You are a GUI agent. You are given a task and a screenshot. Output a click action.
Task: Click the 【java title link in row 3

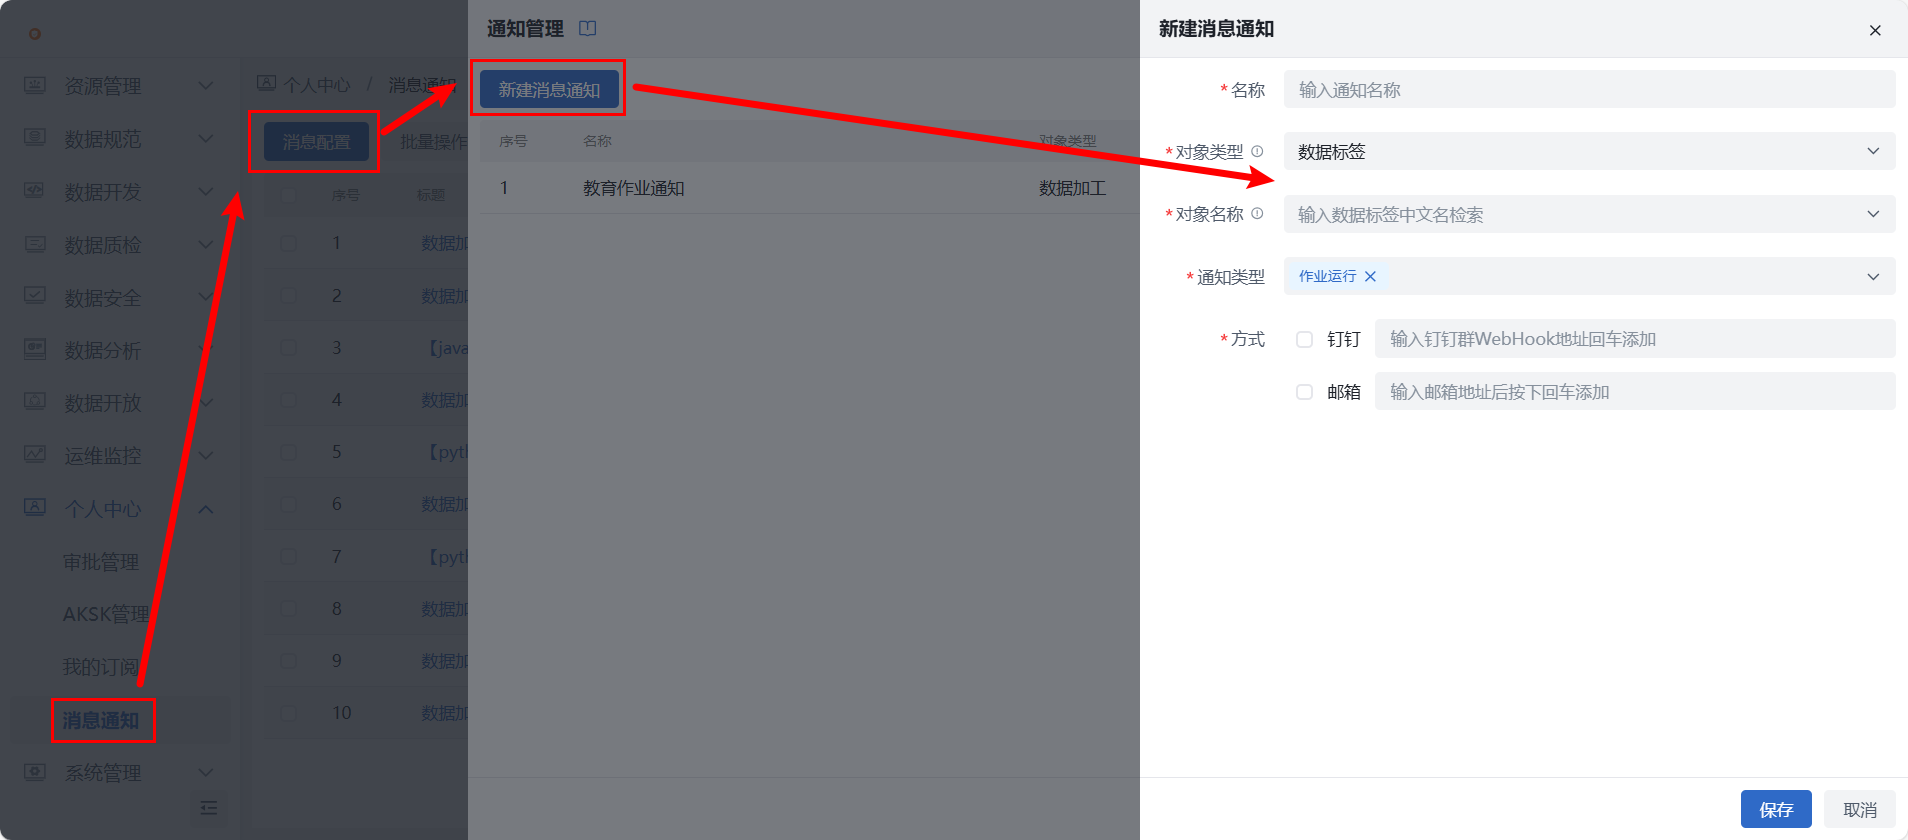click(447, 348)
